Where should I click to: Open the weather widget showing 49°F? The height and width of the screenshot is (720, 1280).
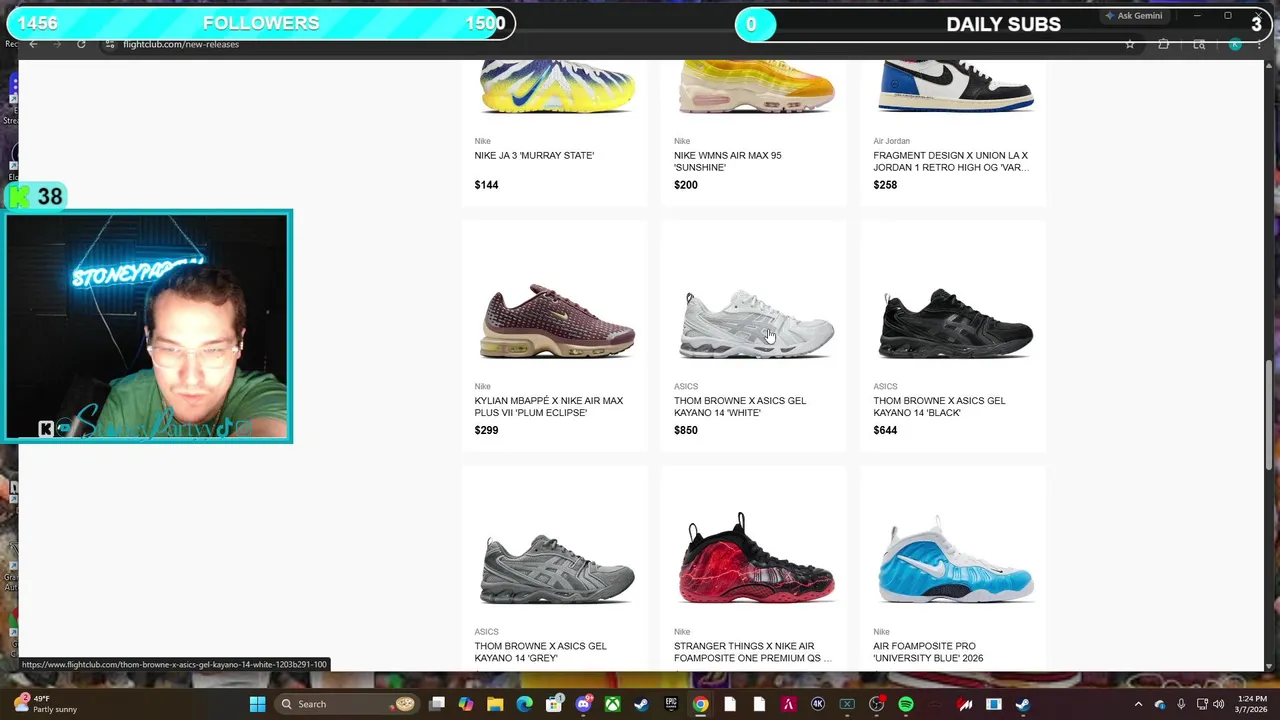45,704
